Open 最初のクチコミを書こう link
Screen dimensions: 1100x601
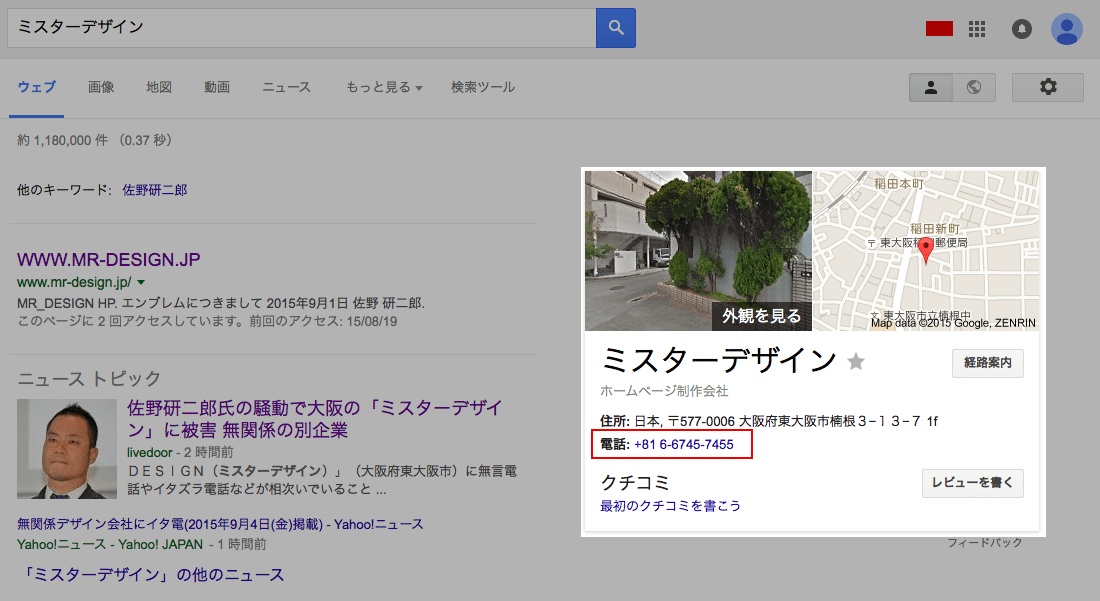point(670,506)
